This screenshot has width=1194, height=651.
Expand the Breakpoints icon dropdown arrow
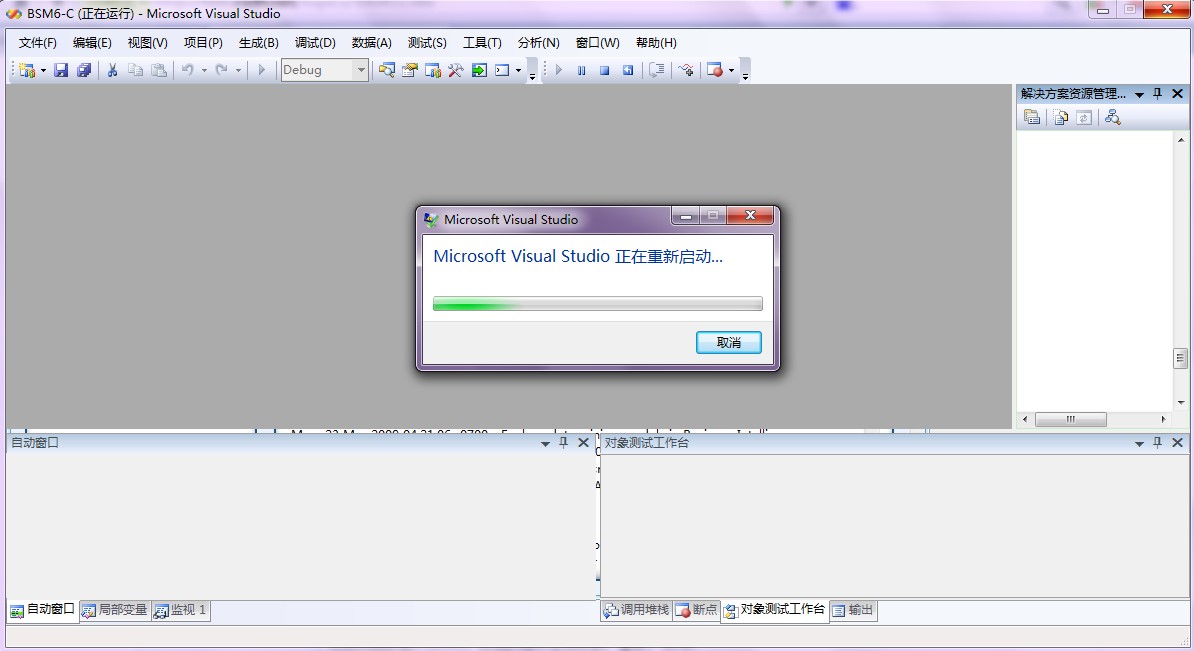(731, 71)
